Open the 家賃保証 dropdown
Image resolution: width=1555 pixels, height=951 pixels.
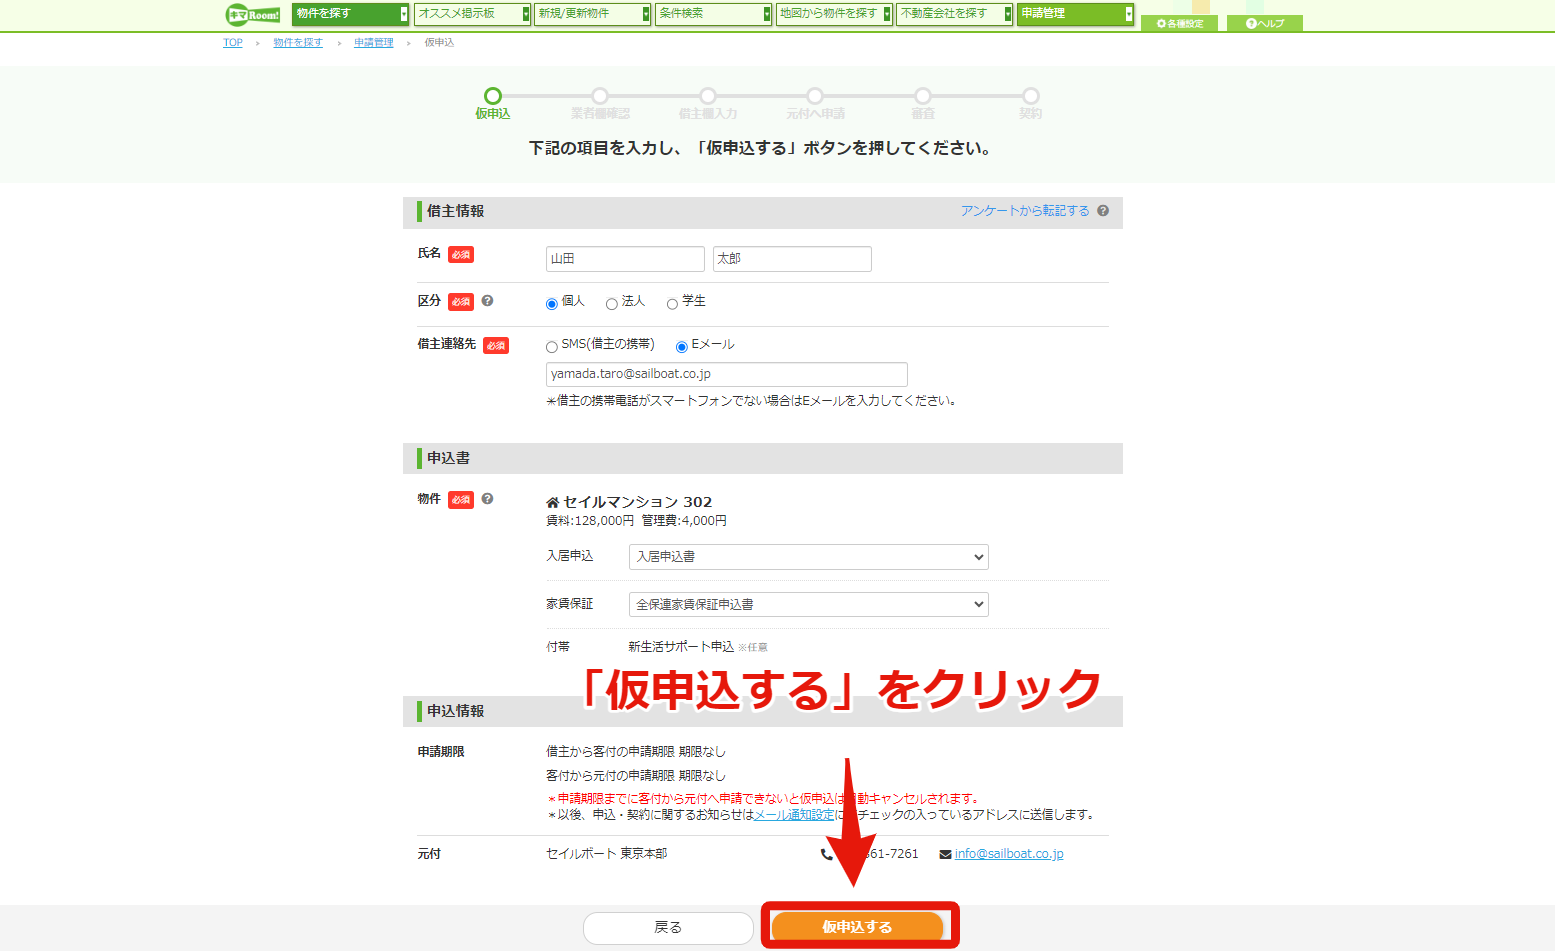pyautogui.click(x=808, y=604)
